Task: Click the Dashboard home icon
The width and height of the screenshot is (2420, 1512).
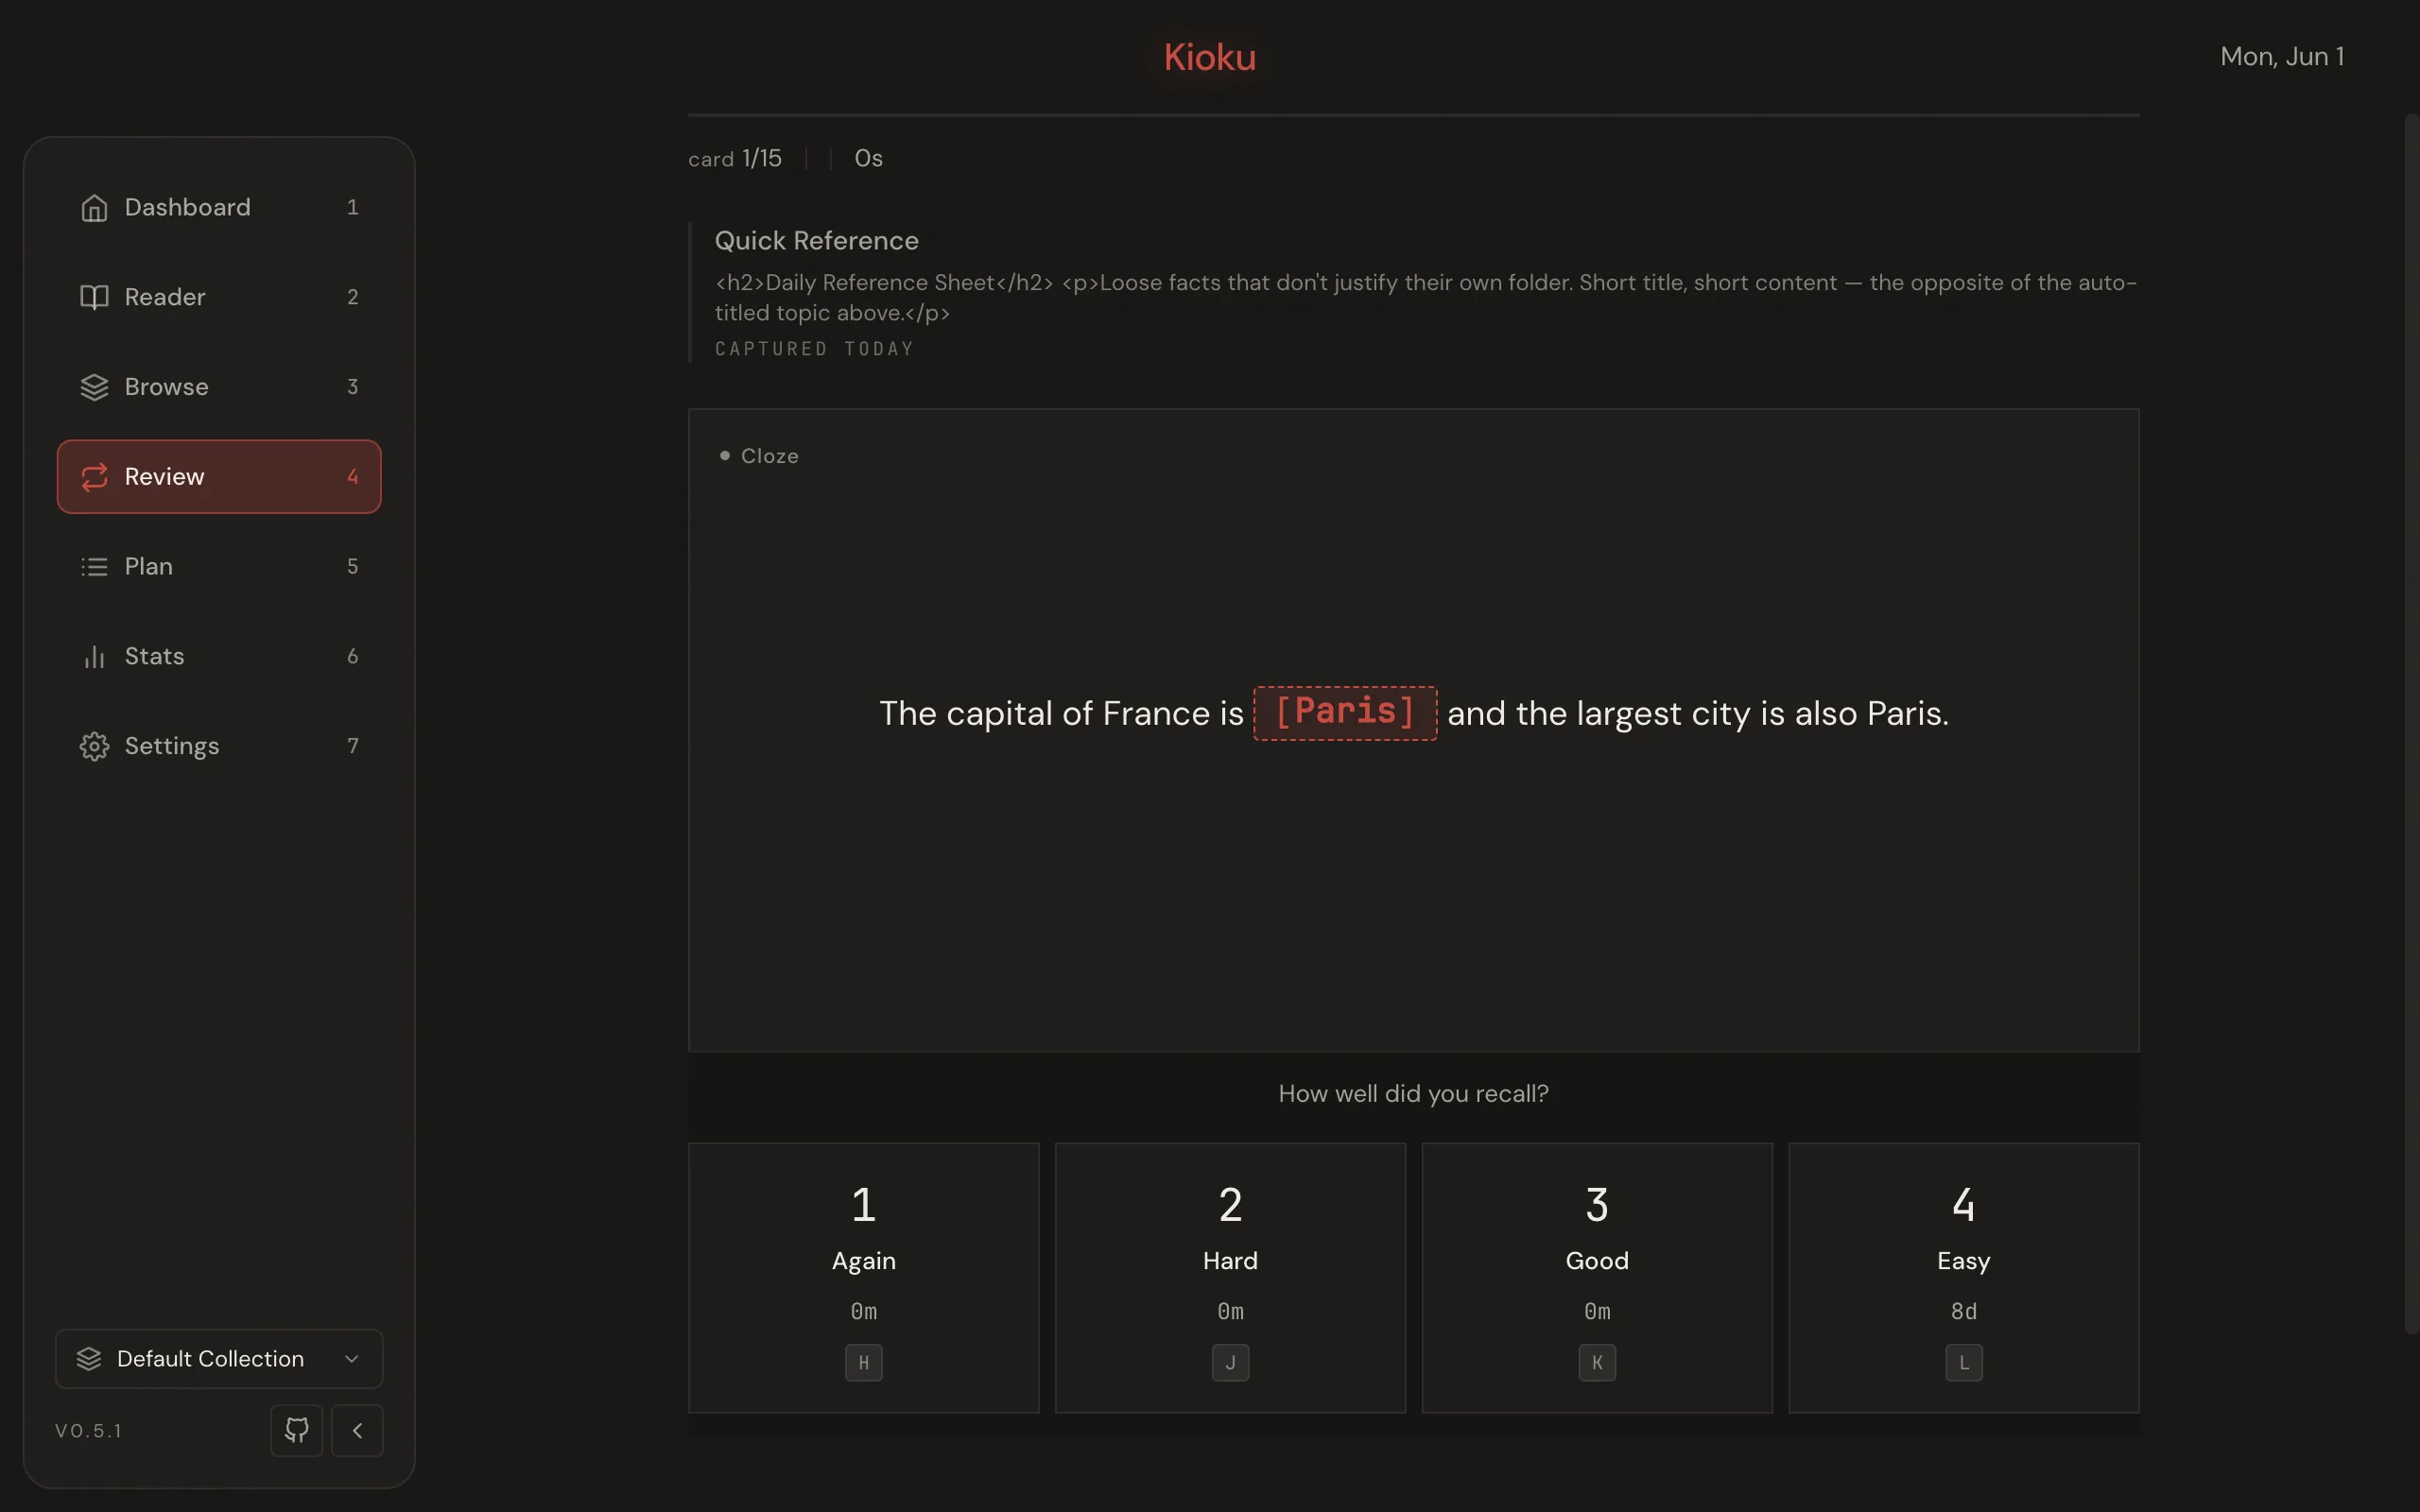Action: [x=94, y=207]
